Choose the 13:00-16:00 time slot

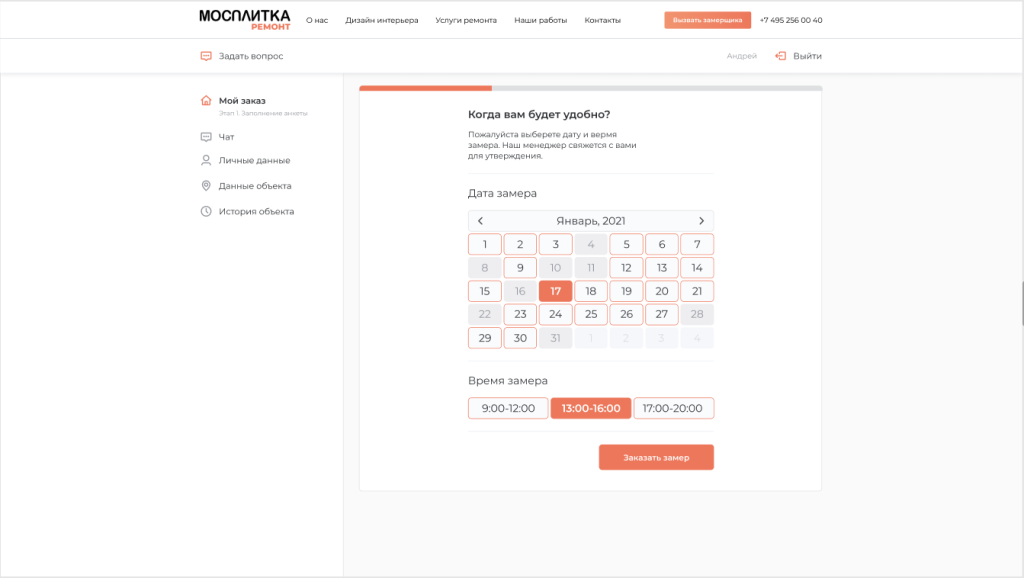point(590,408)
